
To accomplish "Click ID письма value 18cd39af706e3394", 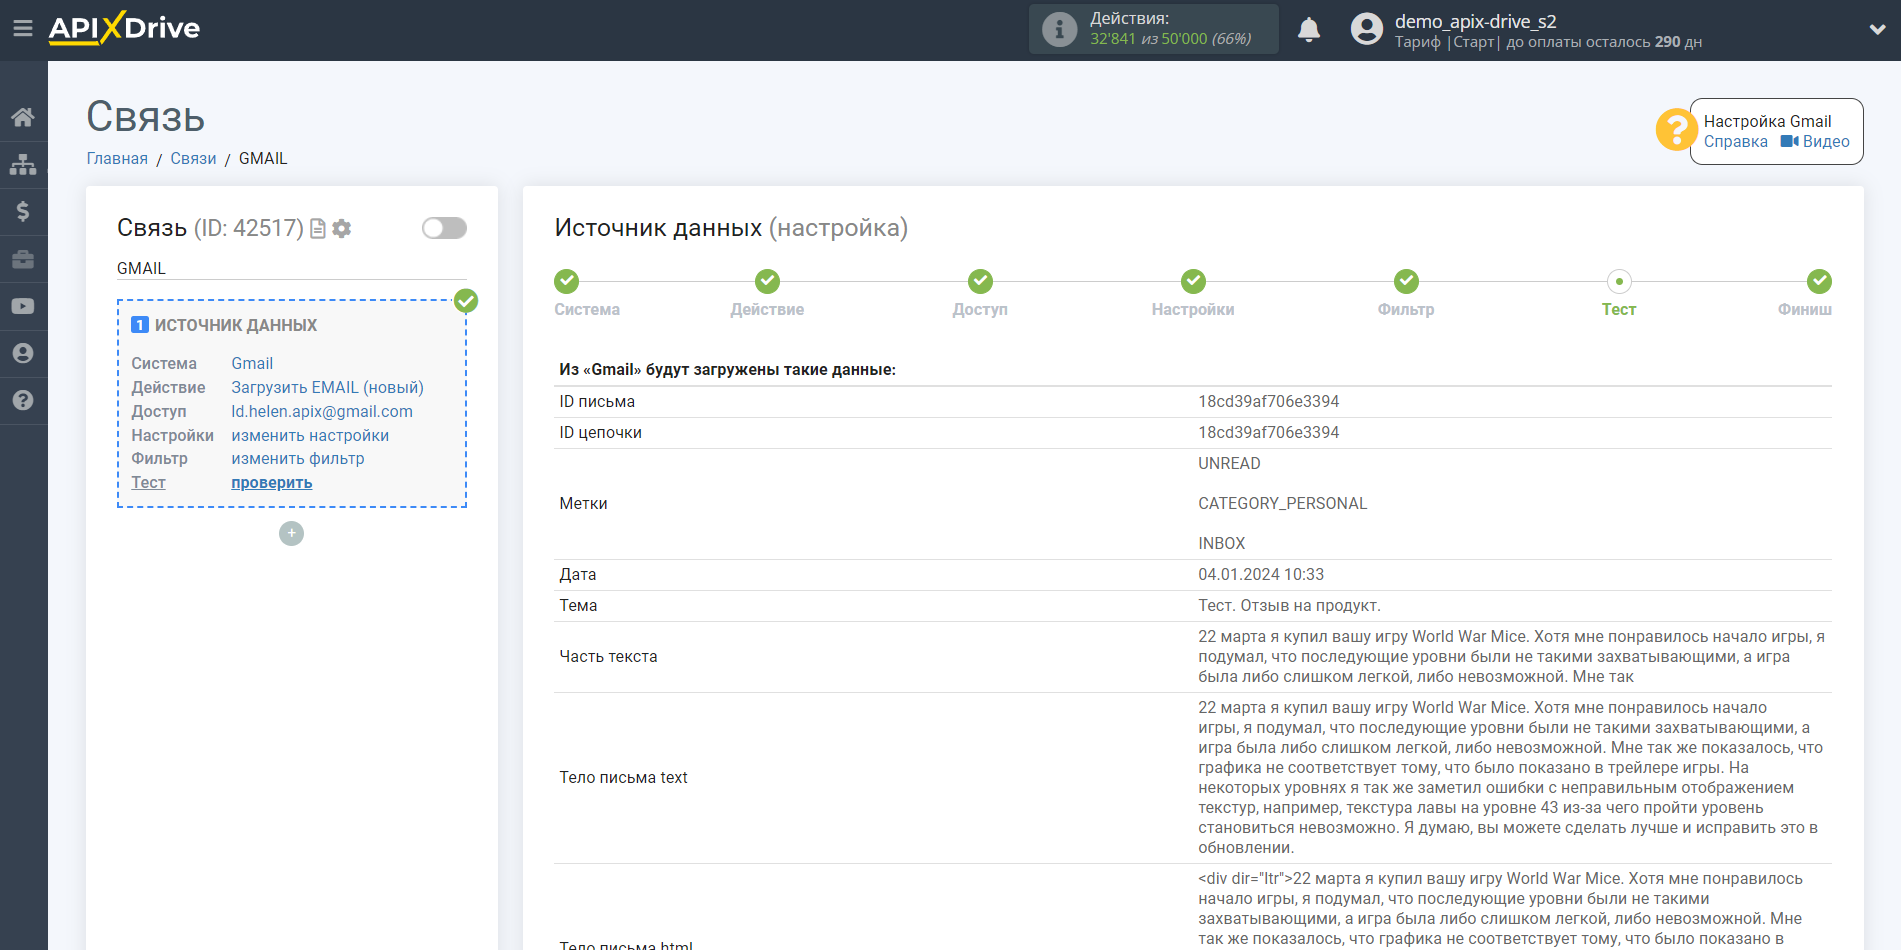I will [1268, 402].
